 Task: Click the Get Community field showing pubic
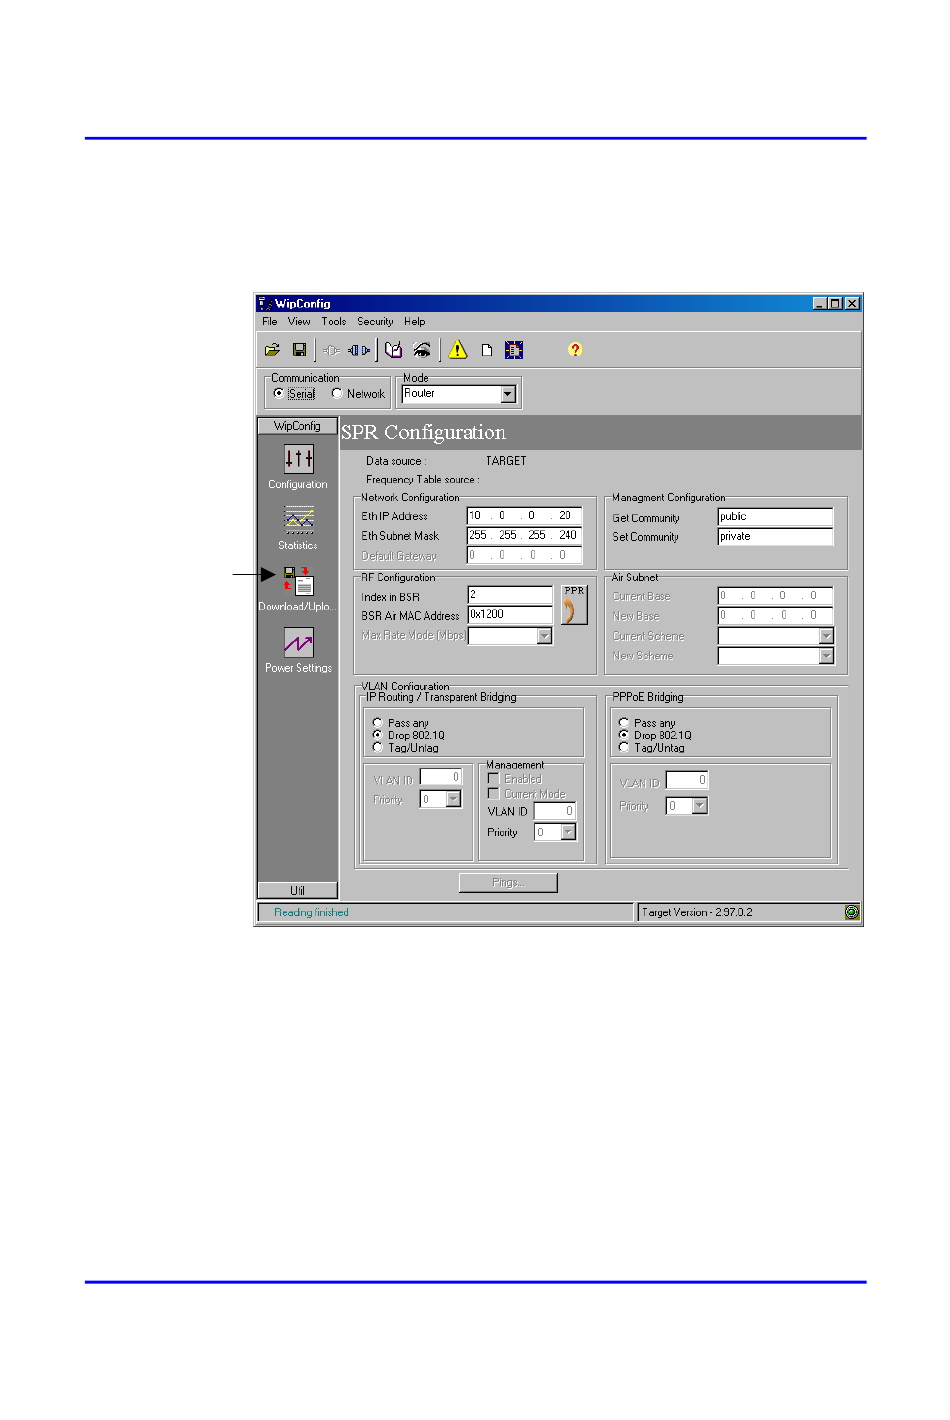pos(775,517)
